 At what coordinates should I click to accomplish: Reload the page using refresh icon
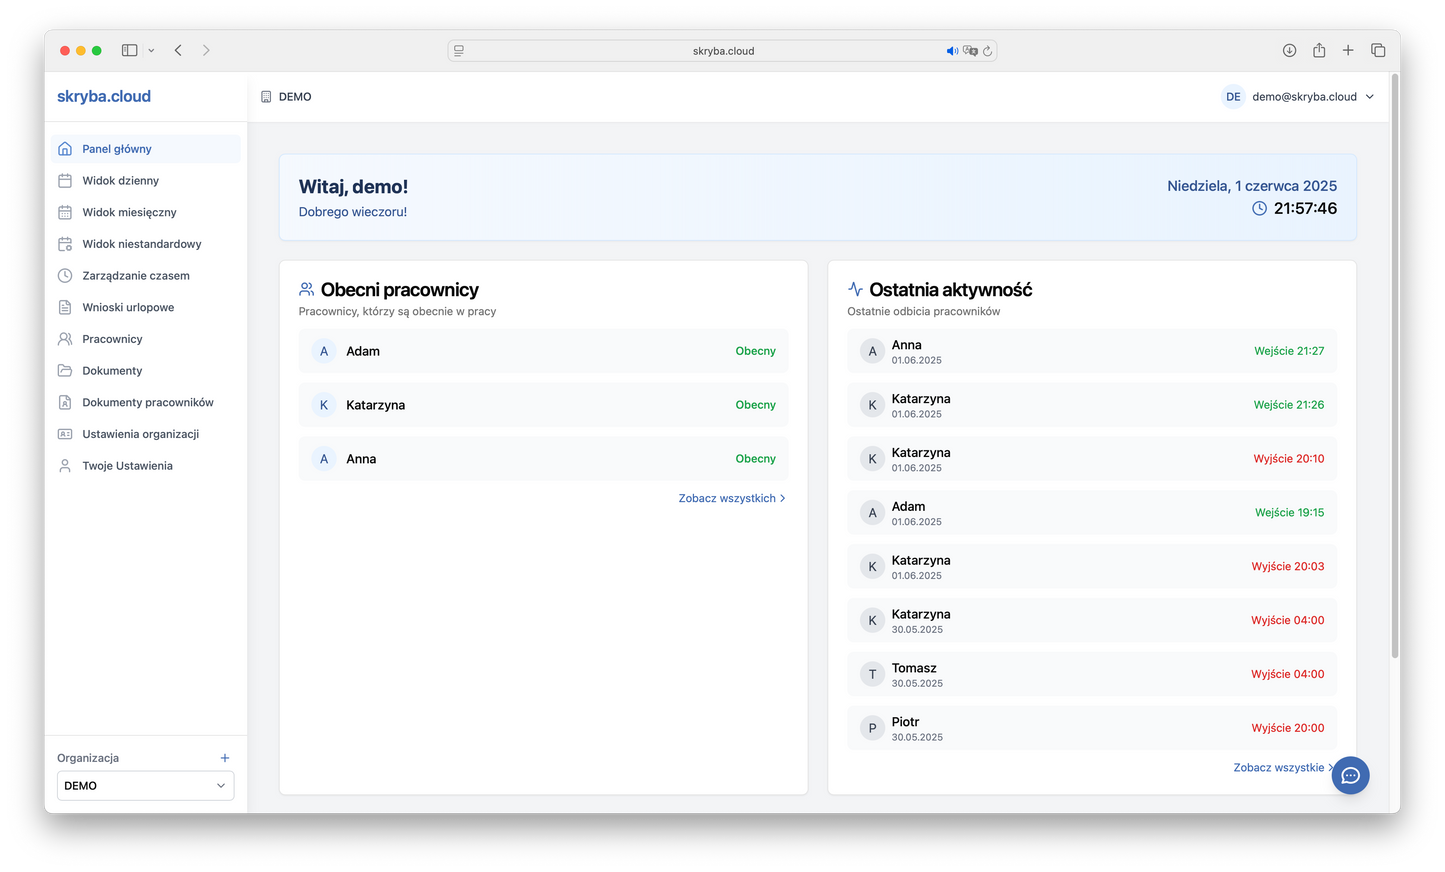tap(987, 51)
